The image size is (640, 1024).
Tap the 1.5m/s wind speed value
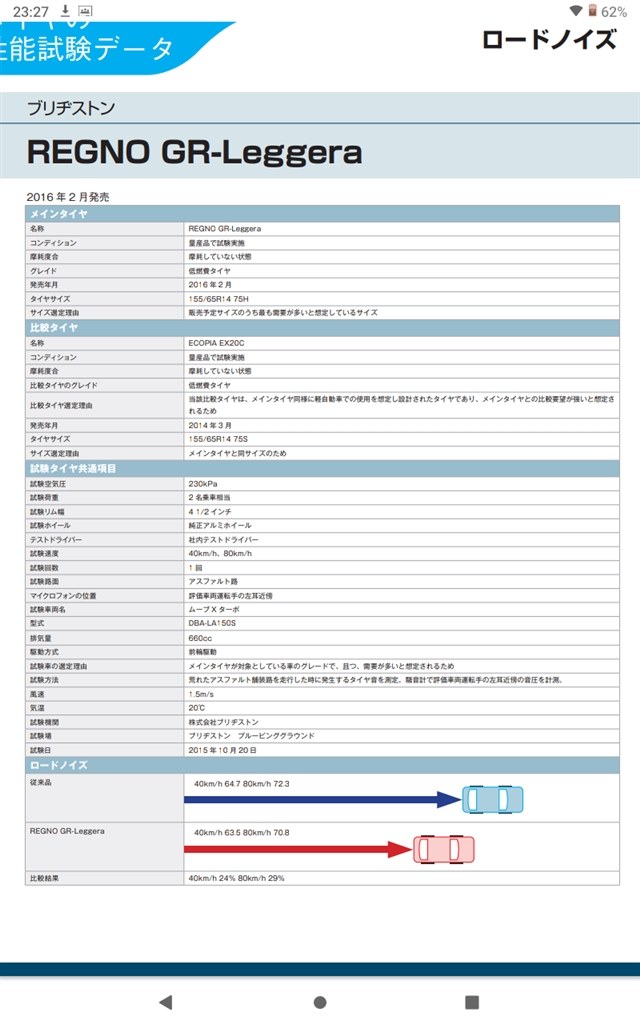(201, 694)
